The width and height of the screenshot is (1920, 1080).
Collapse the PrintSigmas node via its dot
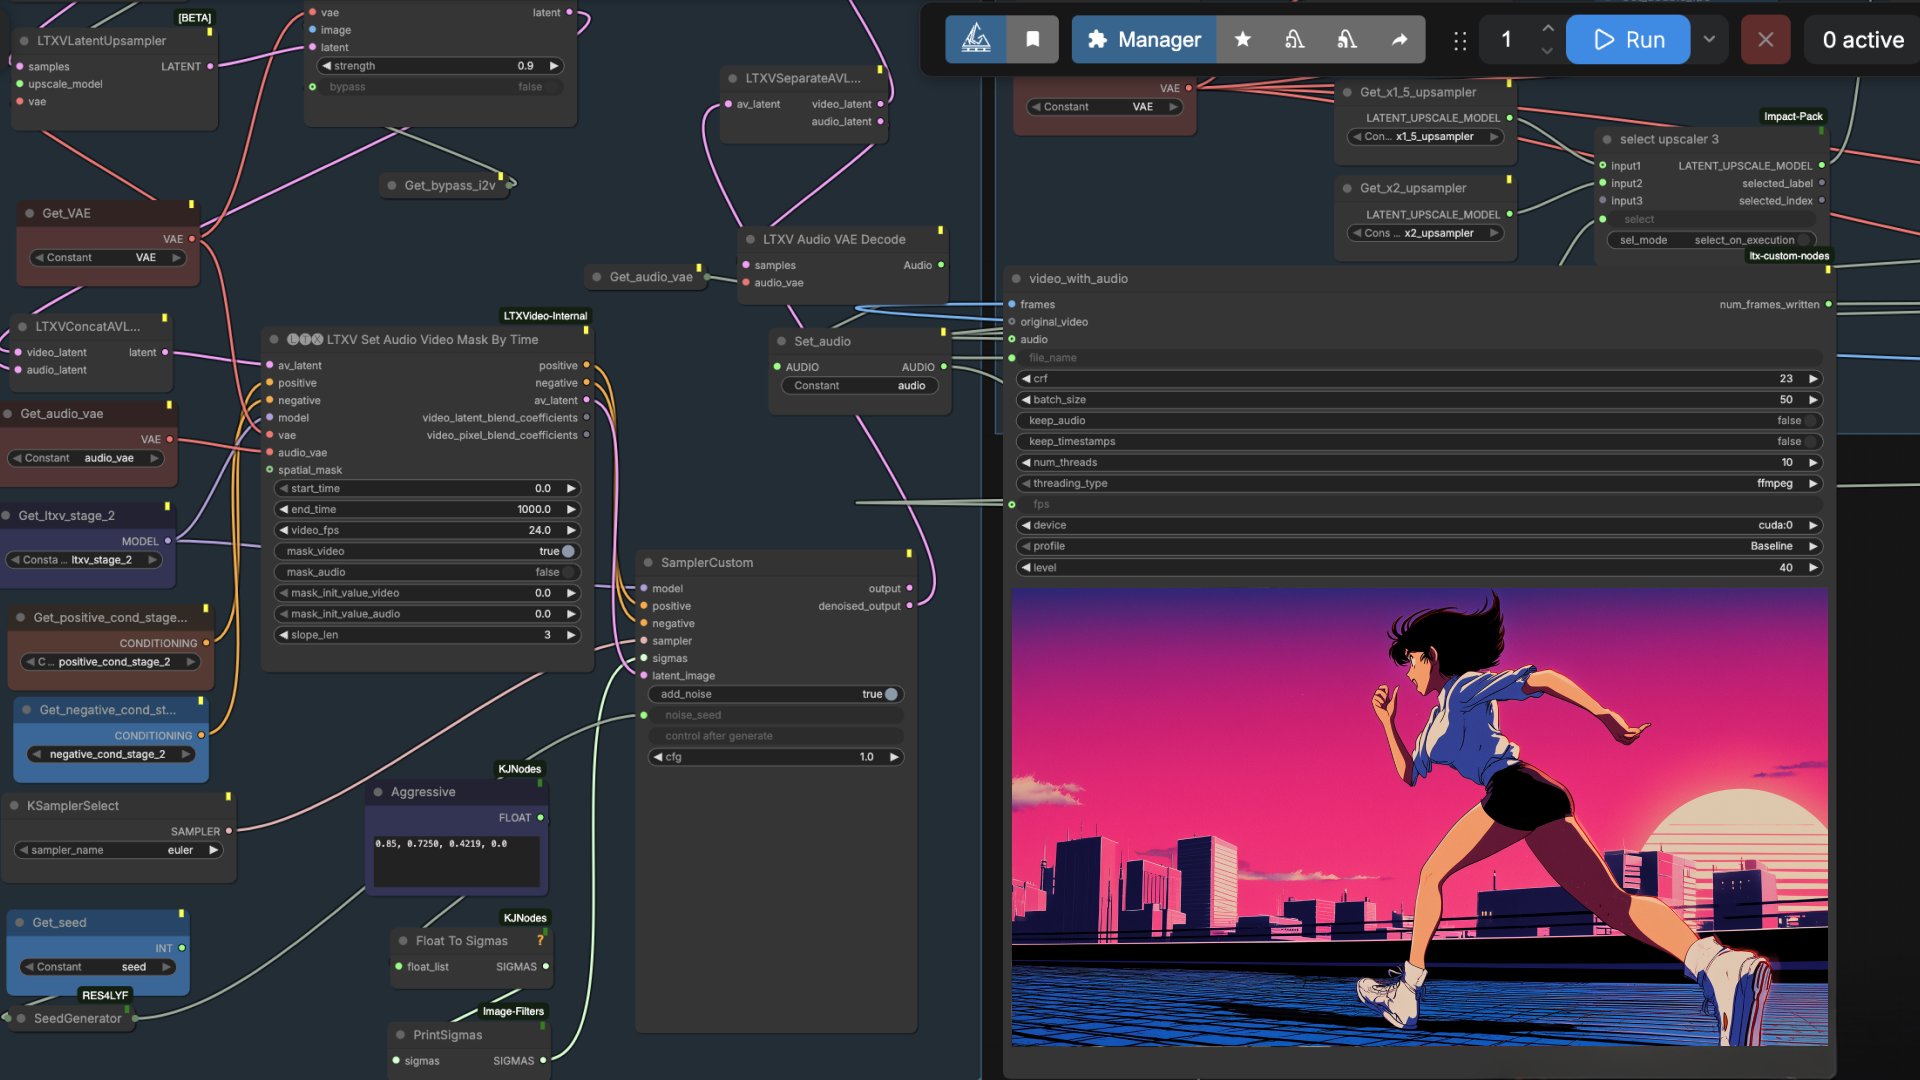(x=400, y=1035)
